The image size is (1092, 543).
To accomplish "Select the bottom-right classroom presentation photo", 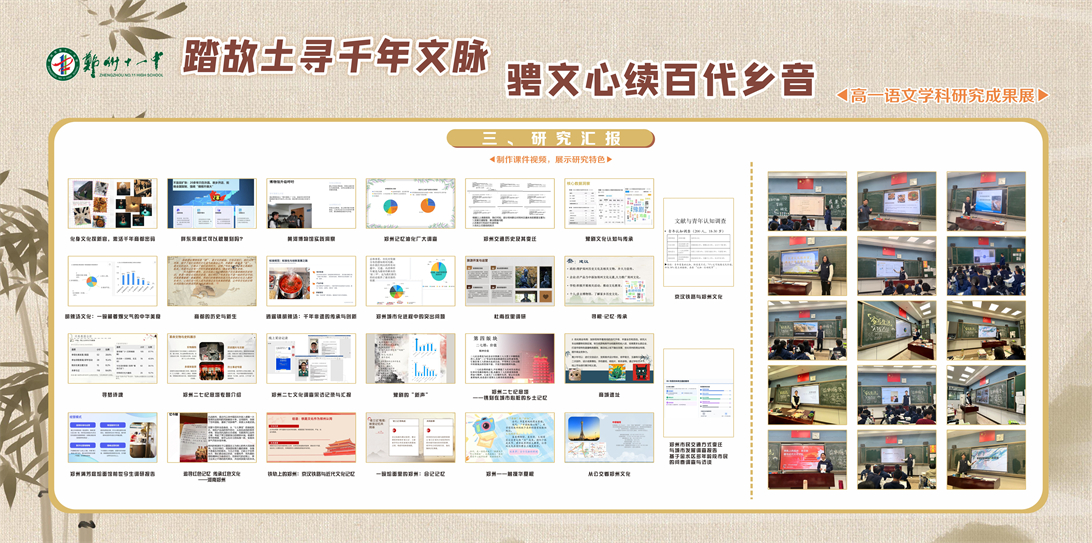I will (x=986, y=459).
